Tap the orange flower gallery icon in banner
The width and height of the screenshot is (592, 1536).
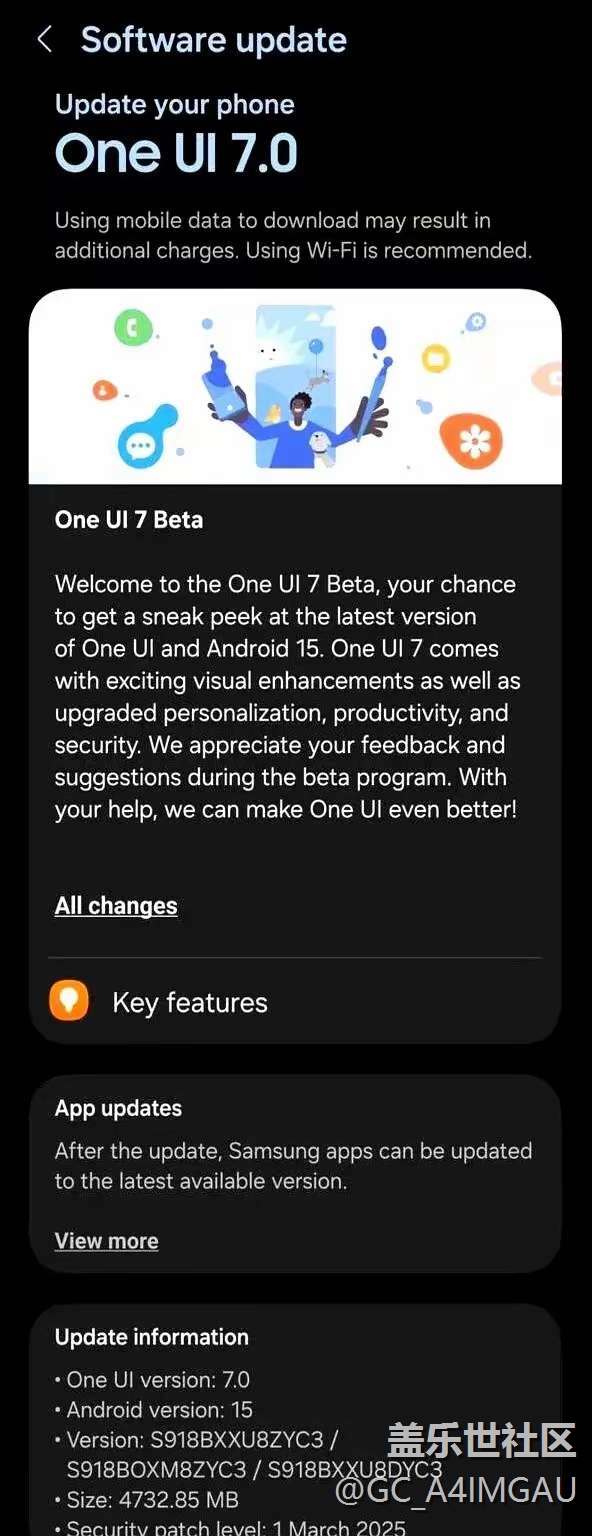pyautogui.click(x=470, y=440)
